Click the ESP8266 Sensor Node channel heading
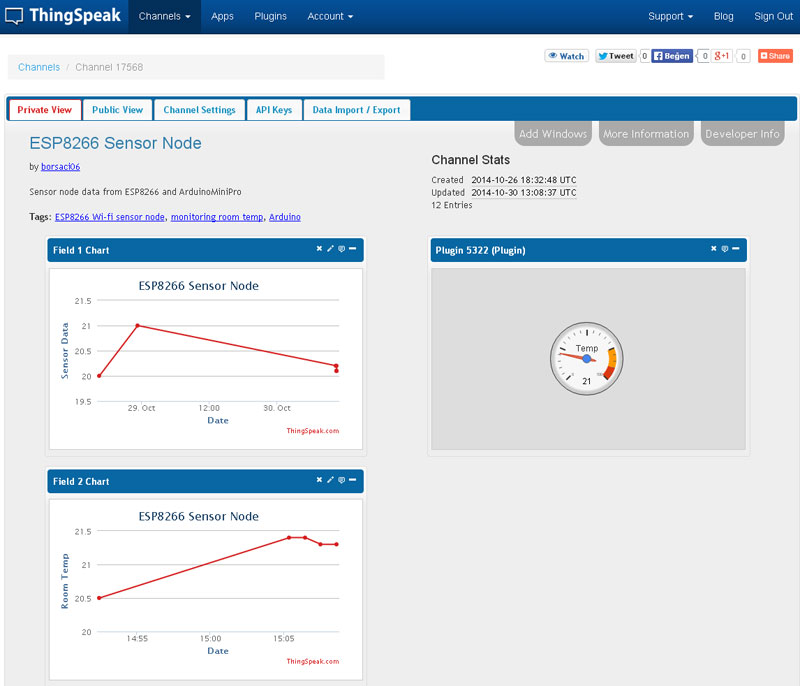This screenshot has height=686, width=800. [115, 143]
